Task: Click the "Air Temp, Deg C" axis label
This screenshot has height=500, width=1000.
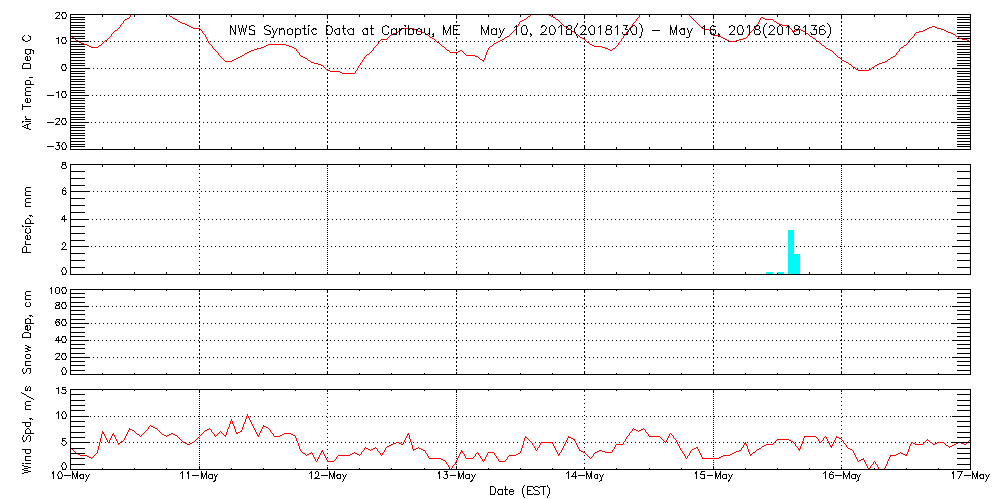Action: click(x=28, y=81)
